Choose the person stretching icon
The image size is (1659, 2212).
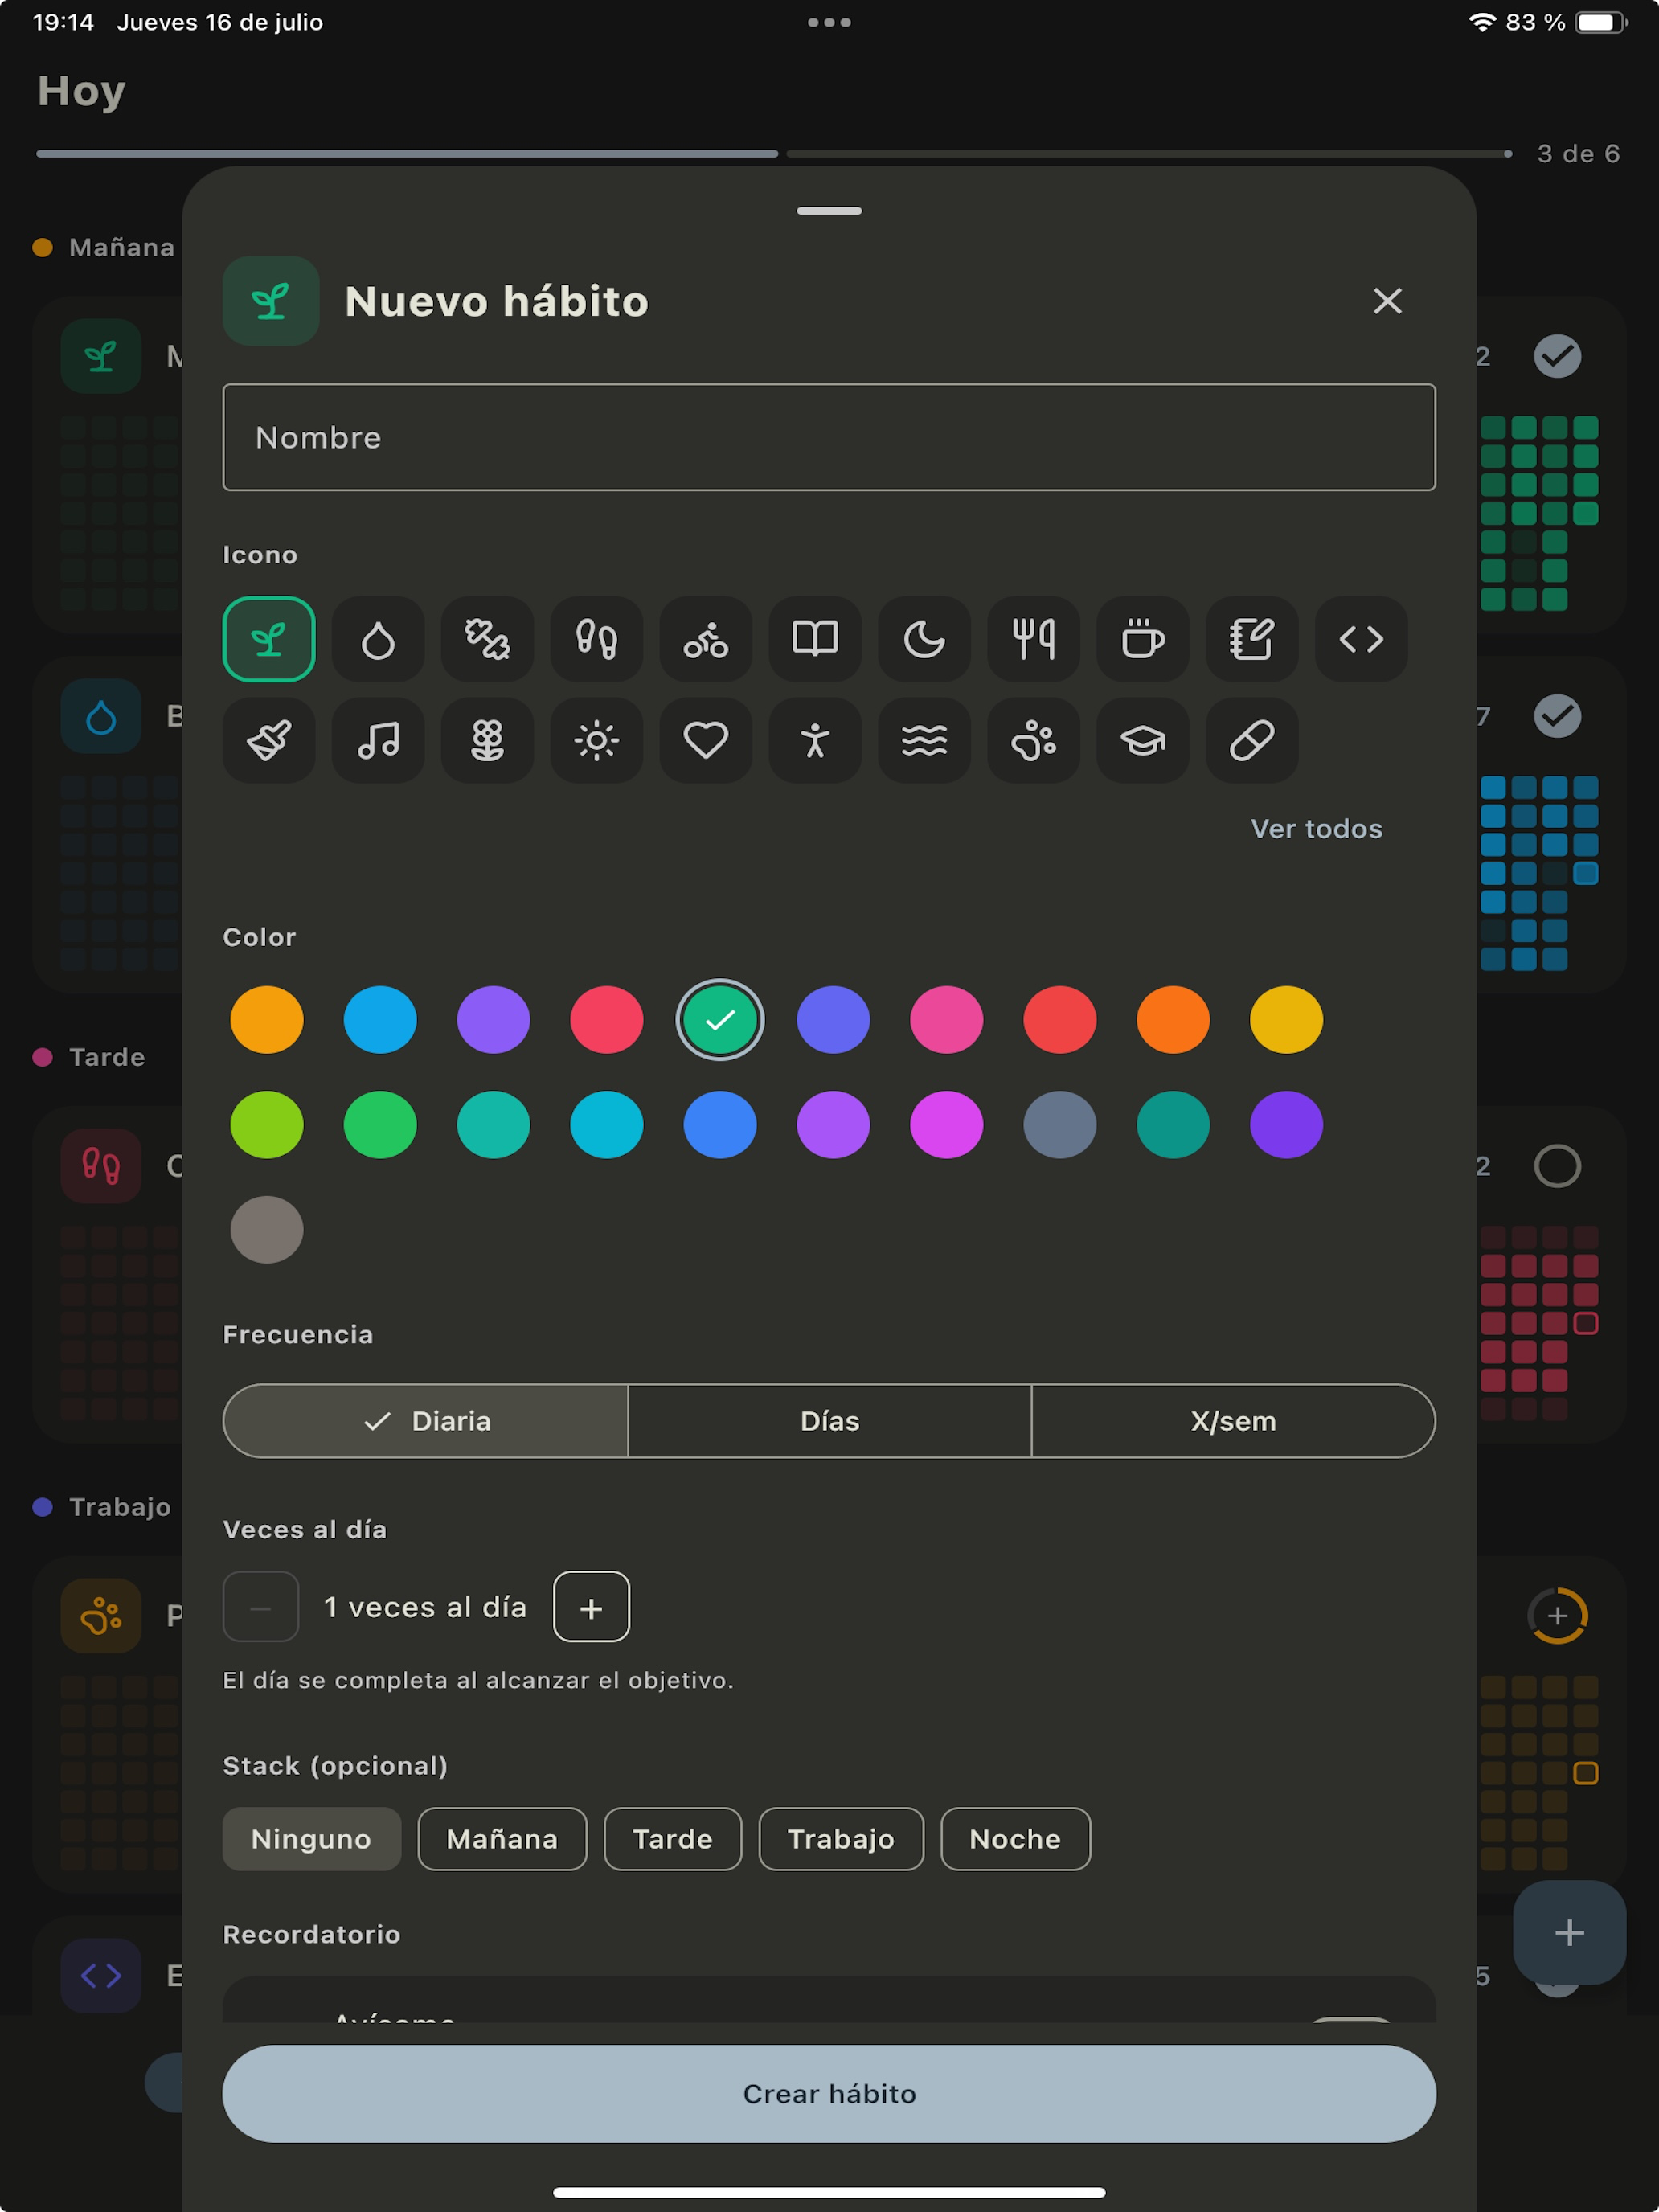point(815,740)
